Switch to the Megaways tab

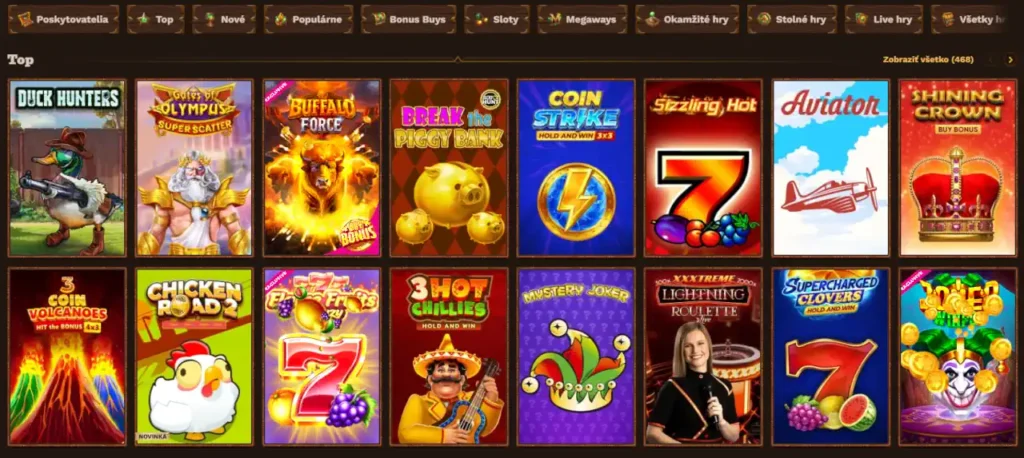click(583, 20)
